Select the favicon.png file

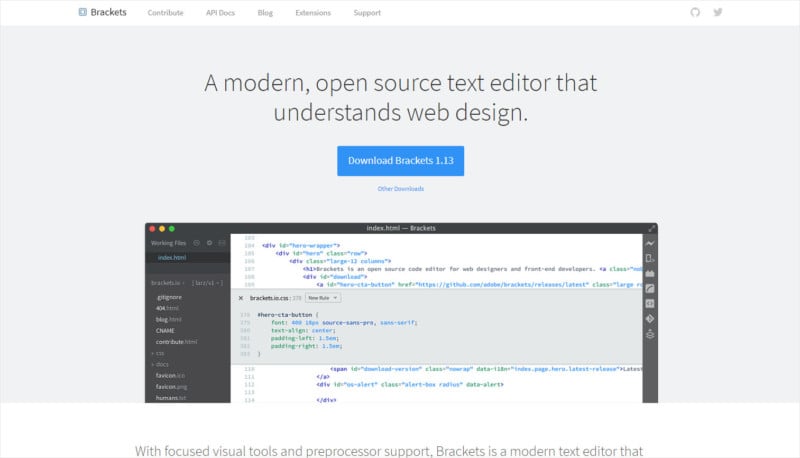click(171, 387)
